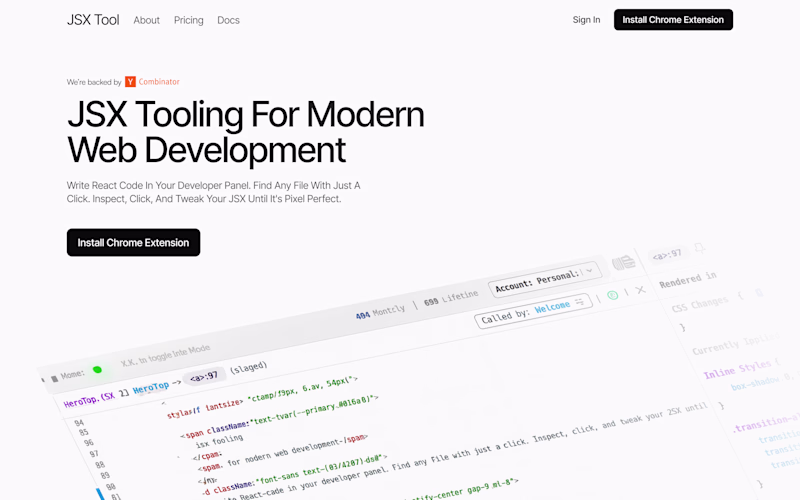The width and height of the screenshot is (800, 500).
Task: Click the CSS Changes label
Action: click(x=700, y=304)
